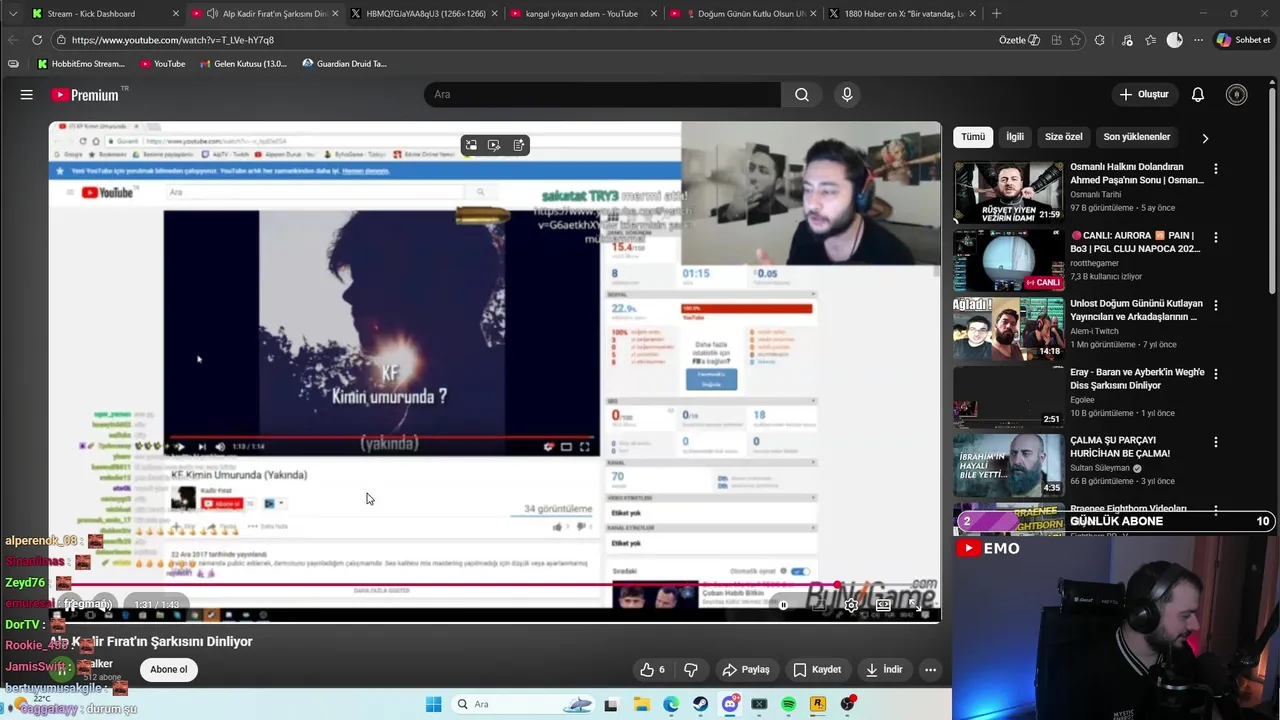1280x720 pixels.
Task: Select the Size özel filter chip
Action: pyautogui.click(x=1064, y=137)
